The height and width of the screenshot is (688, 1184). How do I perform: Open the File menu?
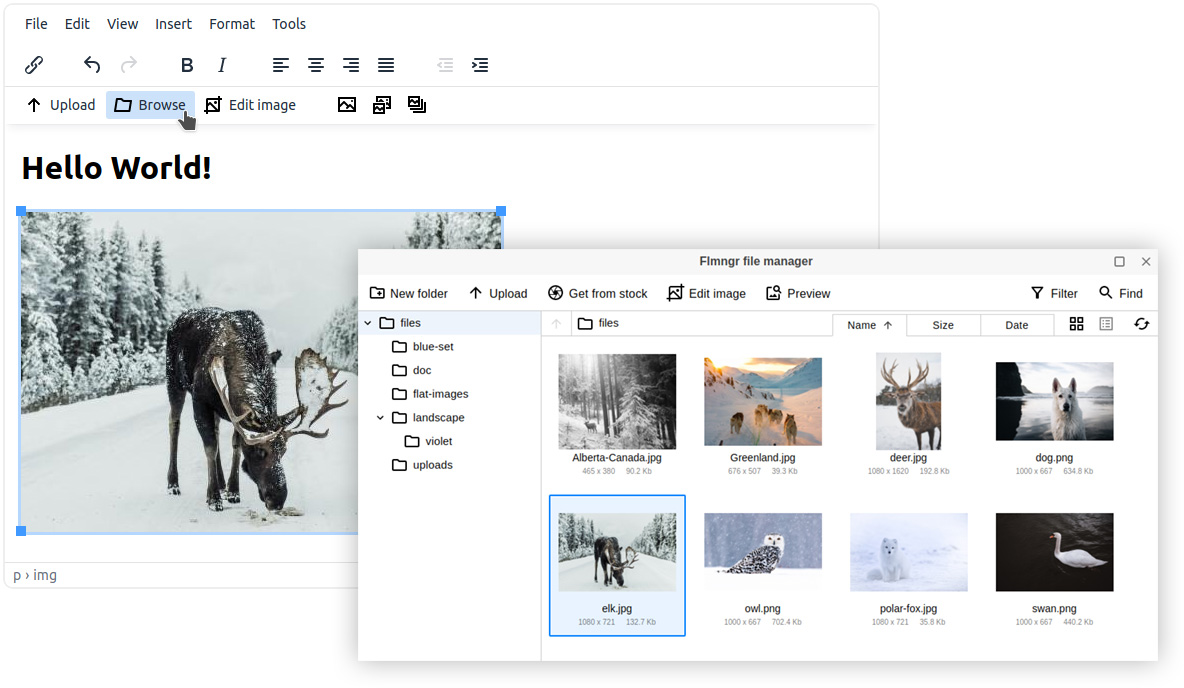(36, 24)
